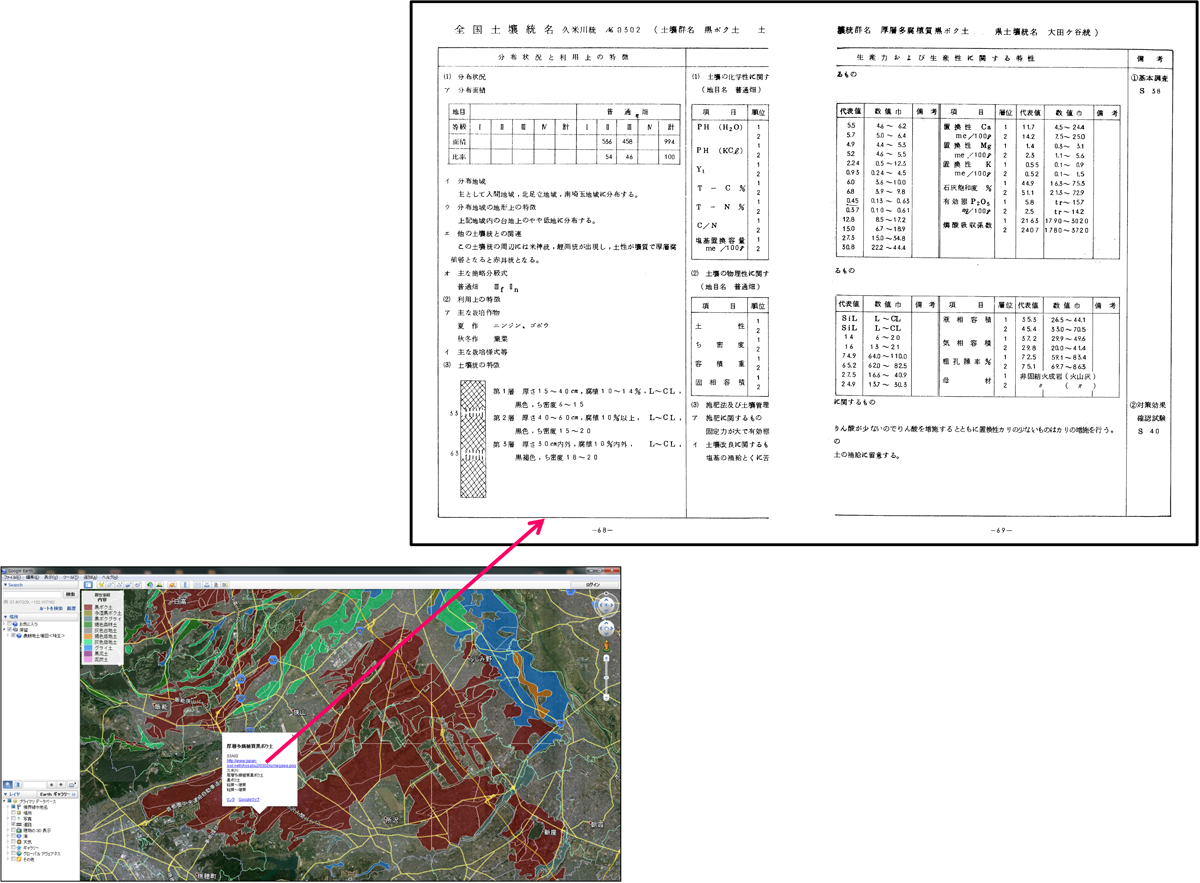Click the Move joystick navigation control

(606, 629)
